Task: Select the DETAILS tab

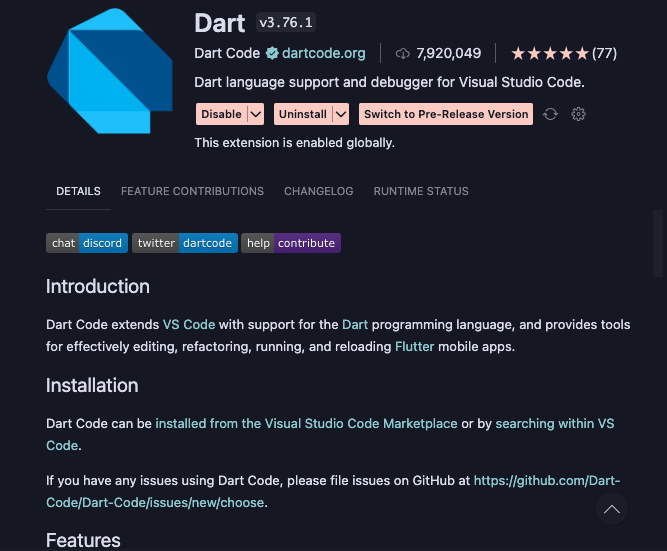Action: [78, 191]
